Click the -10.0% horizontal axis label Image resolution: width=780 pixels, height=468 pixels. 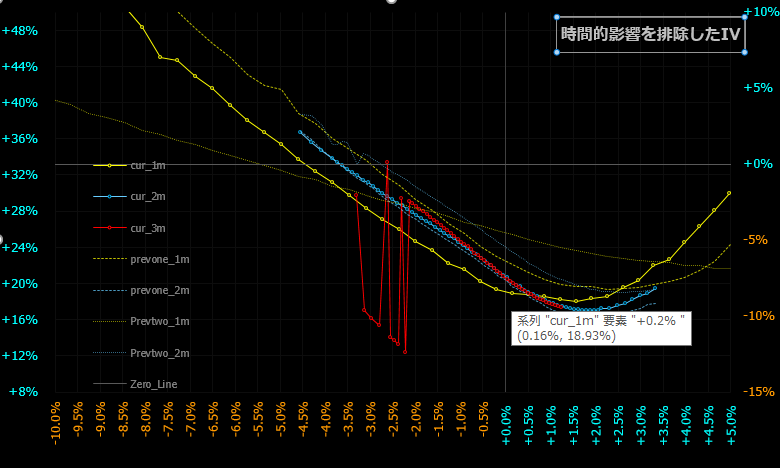[x=55, y=422]
